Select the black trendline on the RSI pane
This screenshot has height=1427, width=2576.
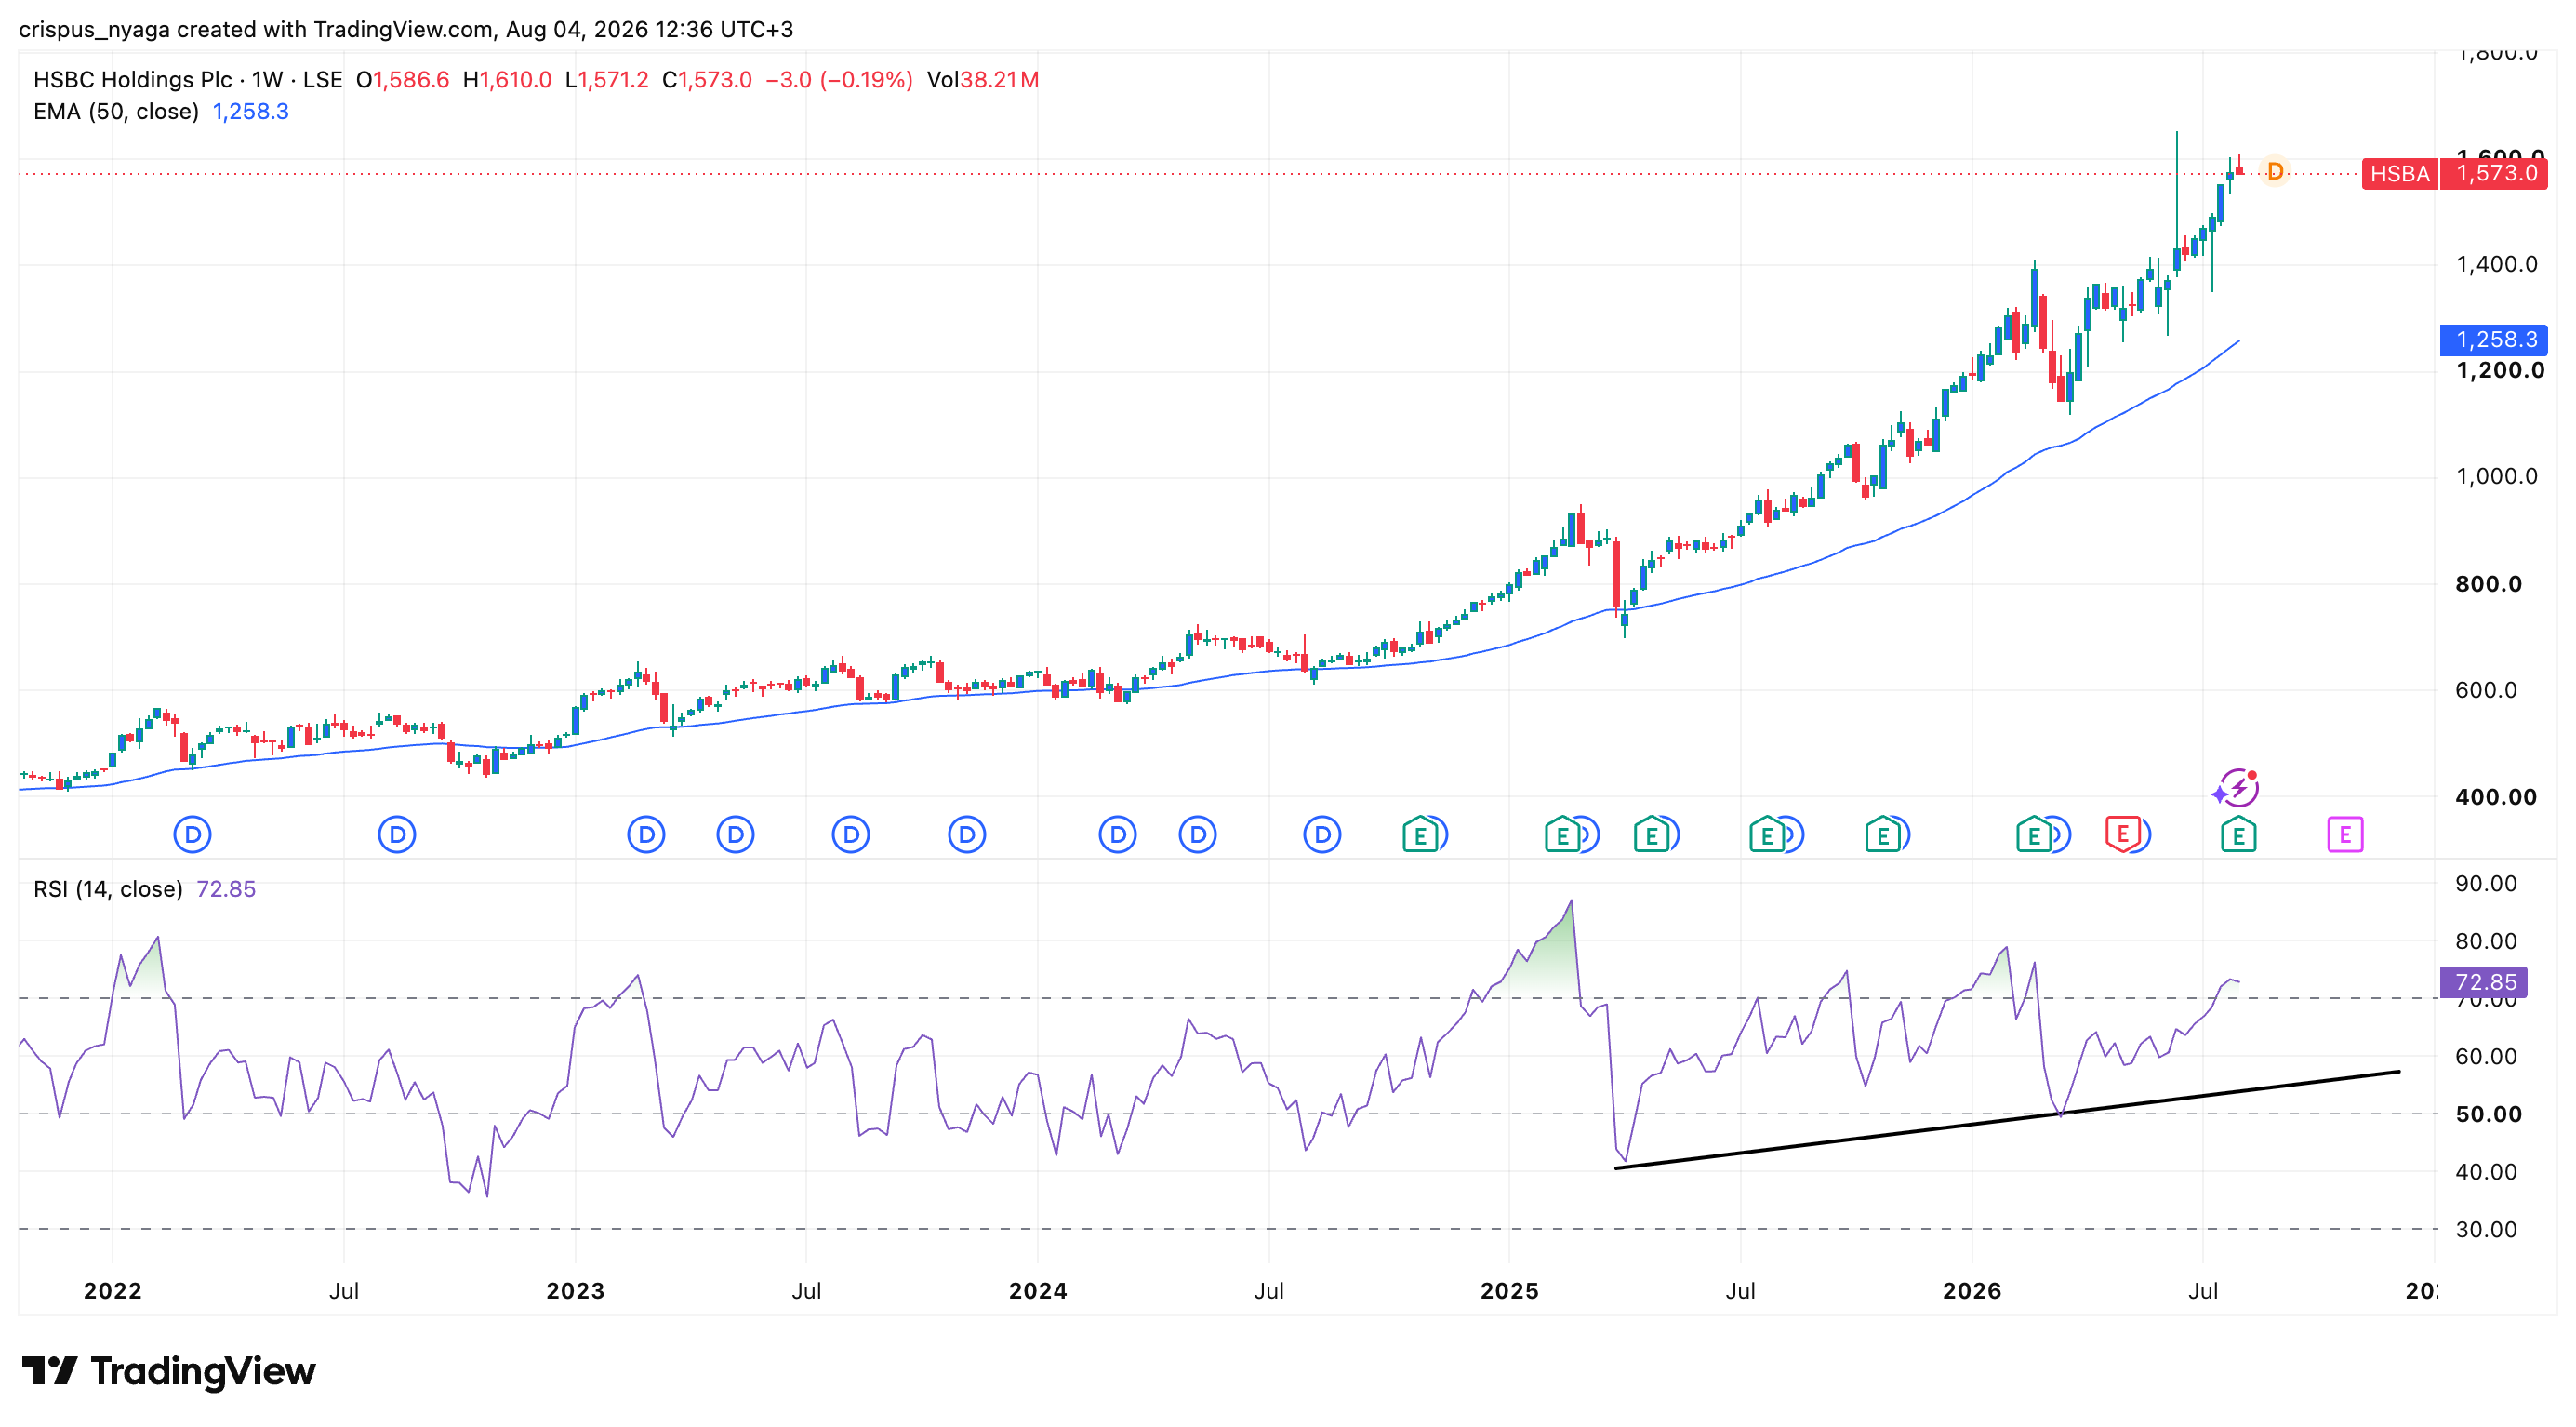(x=2008, y=1120)
